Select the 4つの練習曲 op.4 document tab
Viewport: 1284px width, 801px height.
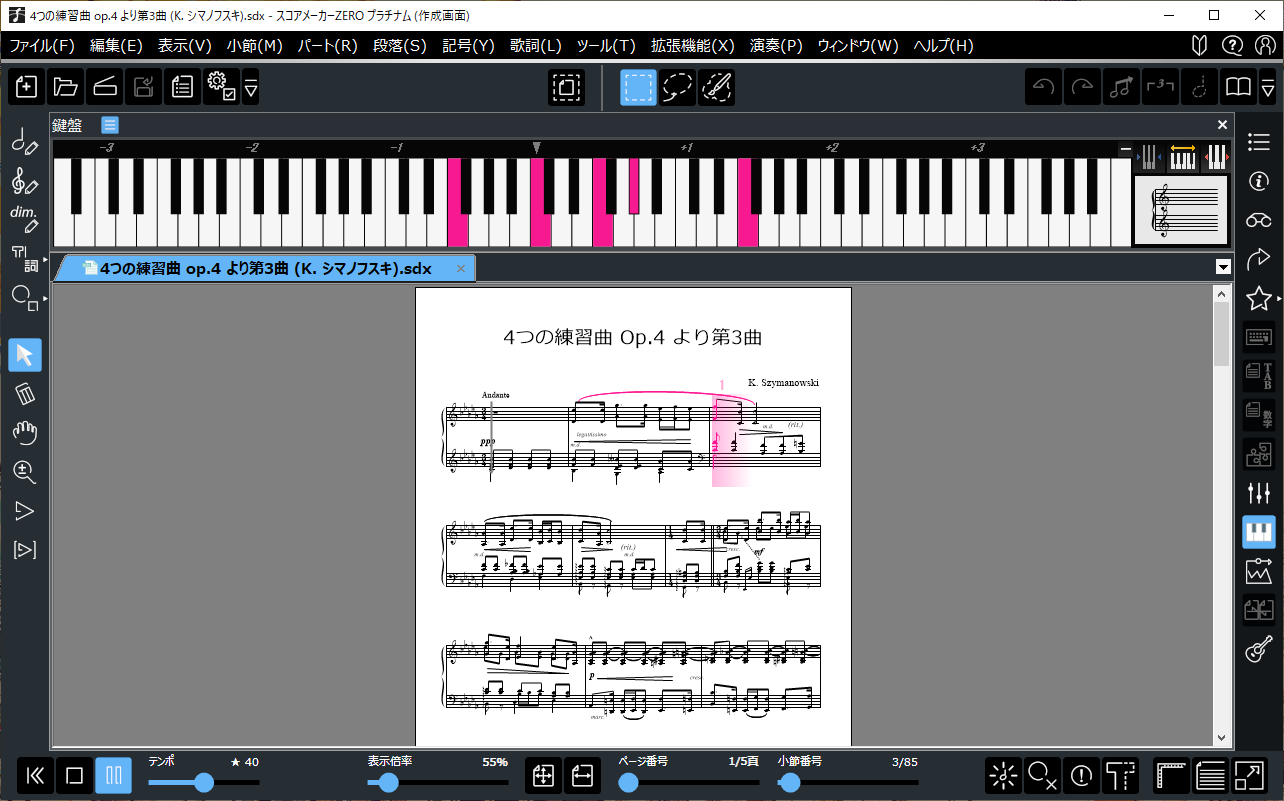(265, 268)
